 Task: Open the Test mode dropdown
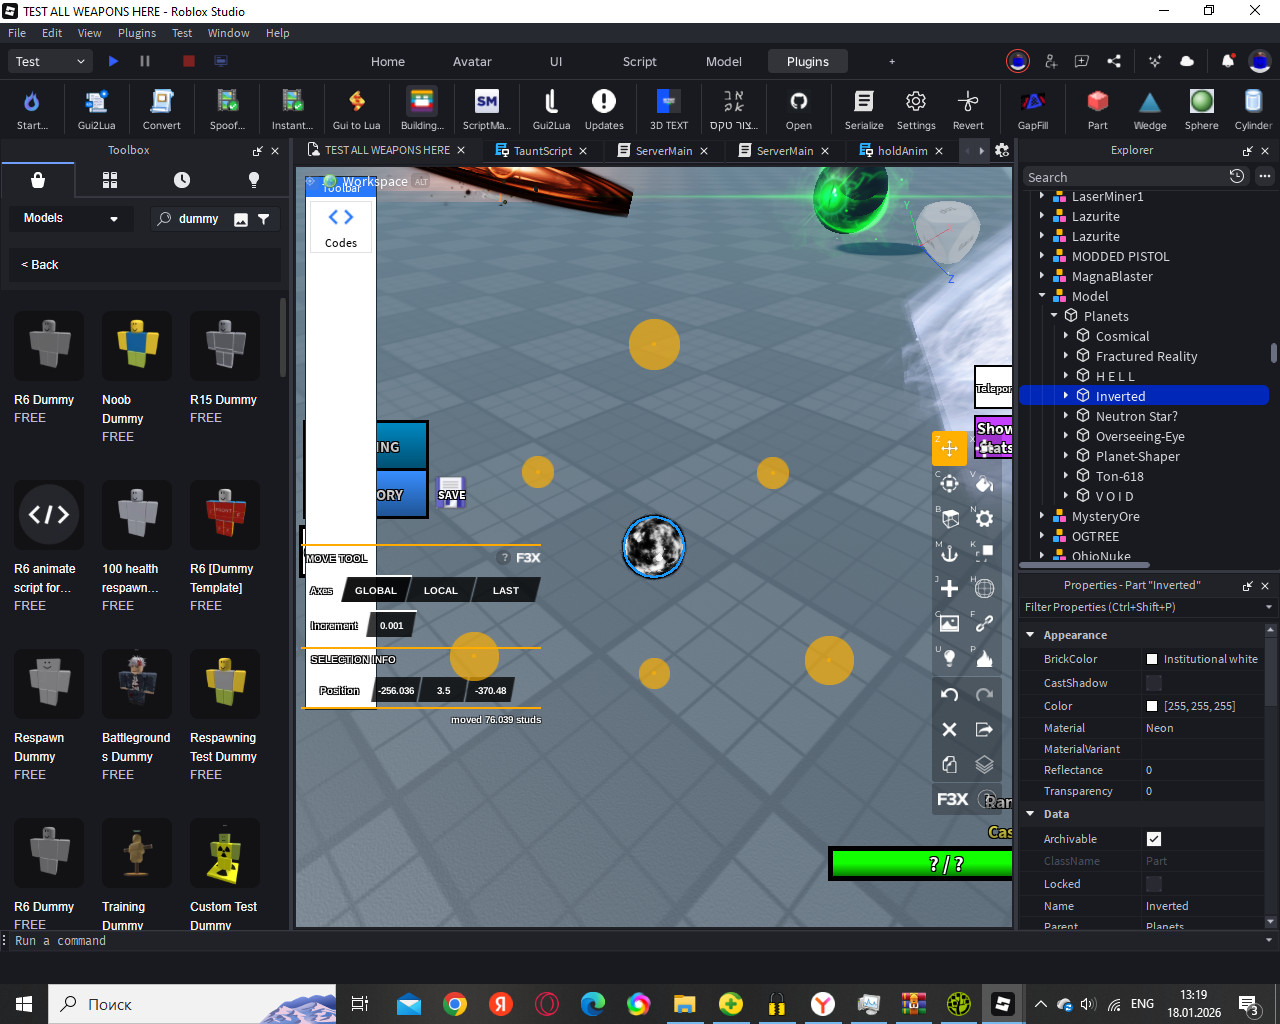click(x=51, y=61)
